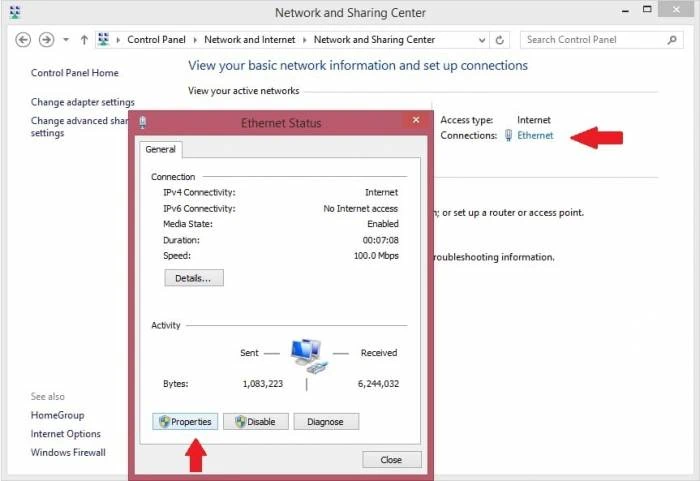This screenshot has width=700, height=481.
Task: Focus the Search Control Panel field
Action: click(x=601, y=40)
